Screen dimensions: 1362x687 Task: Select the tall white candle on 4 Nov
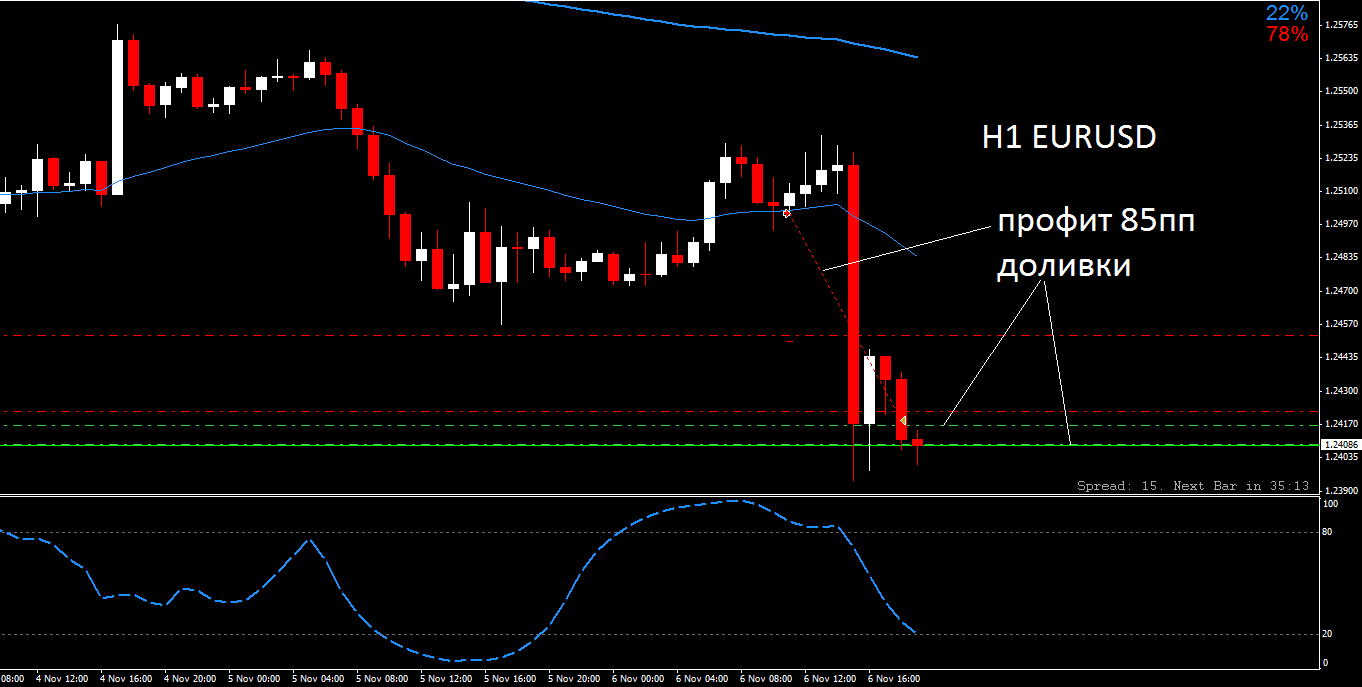click(117, 117)
